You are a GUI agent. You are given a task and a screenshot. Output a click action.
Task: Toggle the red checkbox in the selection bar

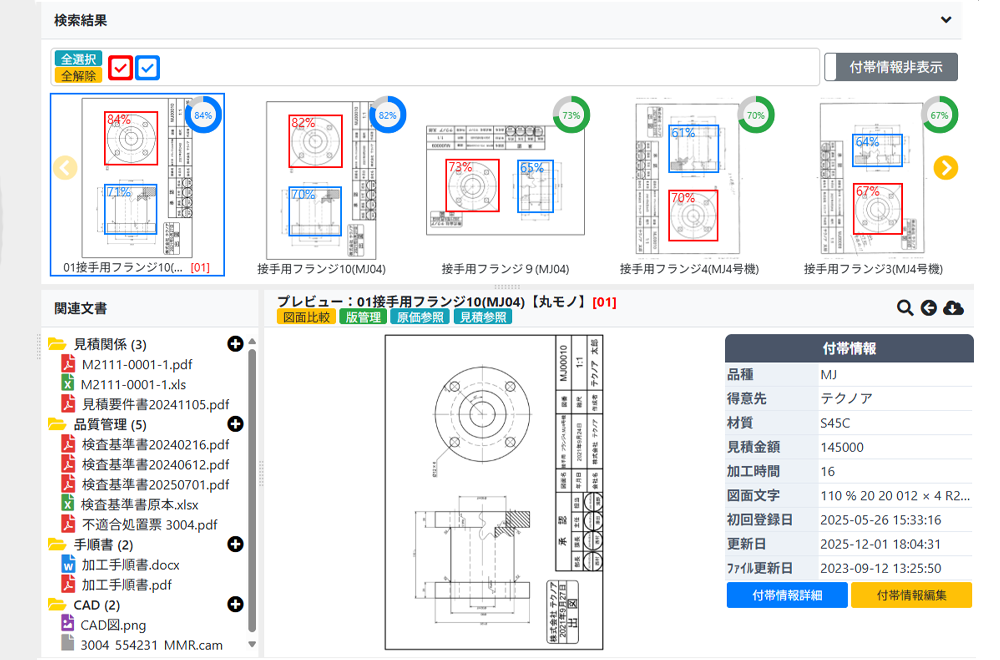click(119, 67)
